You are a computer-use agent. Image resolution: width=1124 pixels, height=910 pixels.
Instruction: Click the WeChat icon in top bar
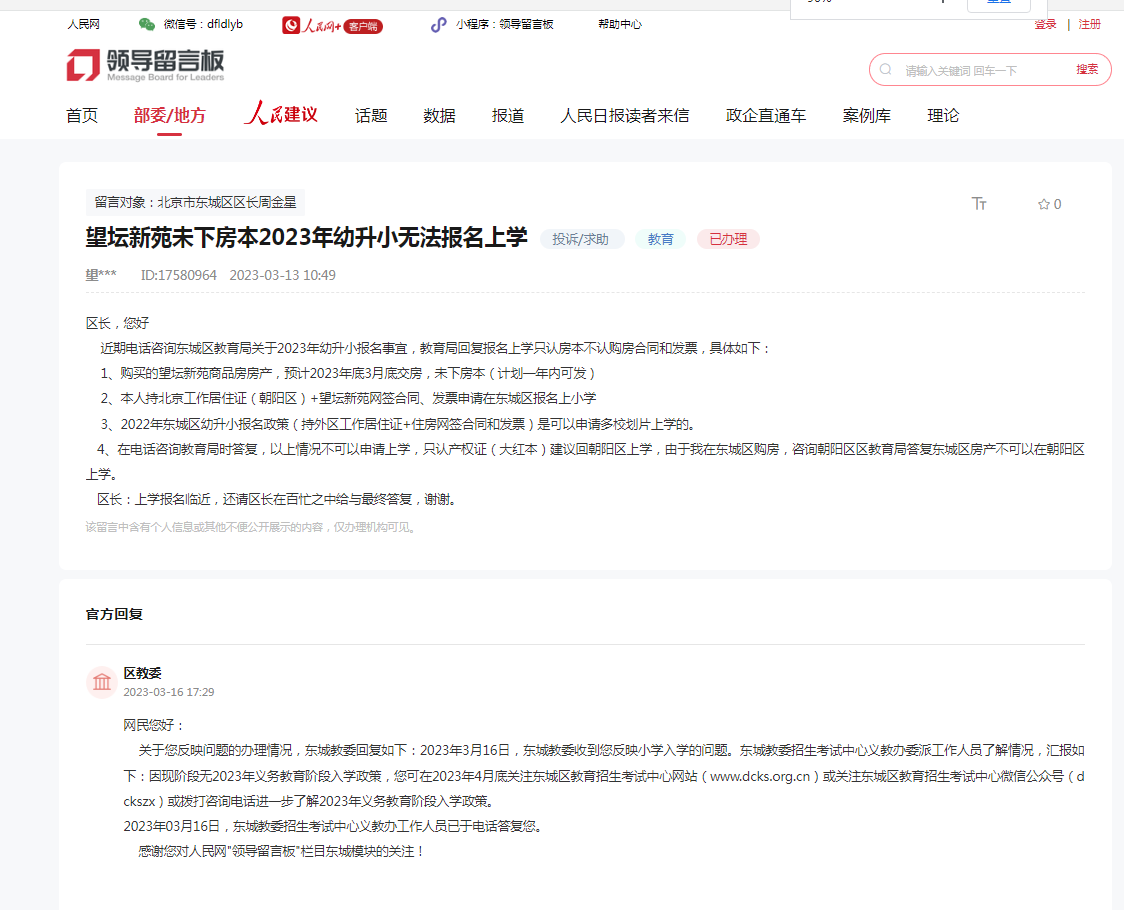pyautogui.click(x=147, y=24)
